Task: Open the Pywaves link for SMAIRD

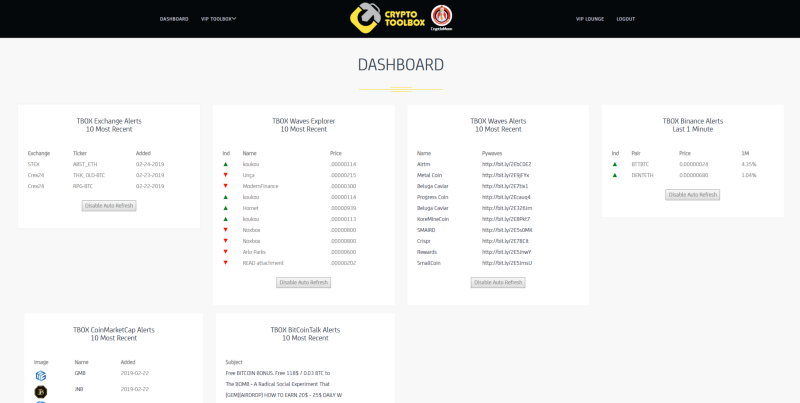Action: (507, 230)
